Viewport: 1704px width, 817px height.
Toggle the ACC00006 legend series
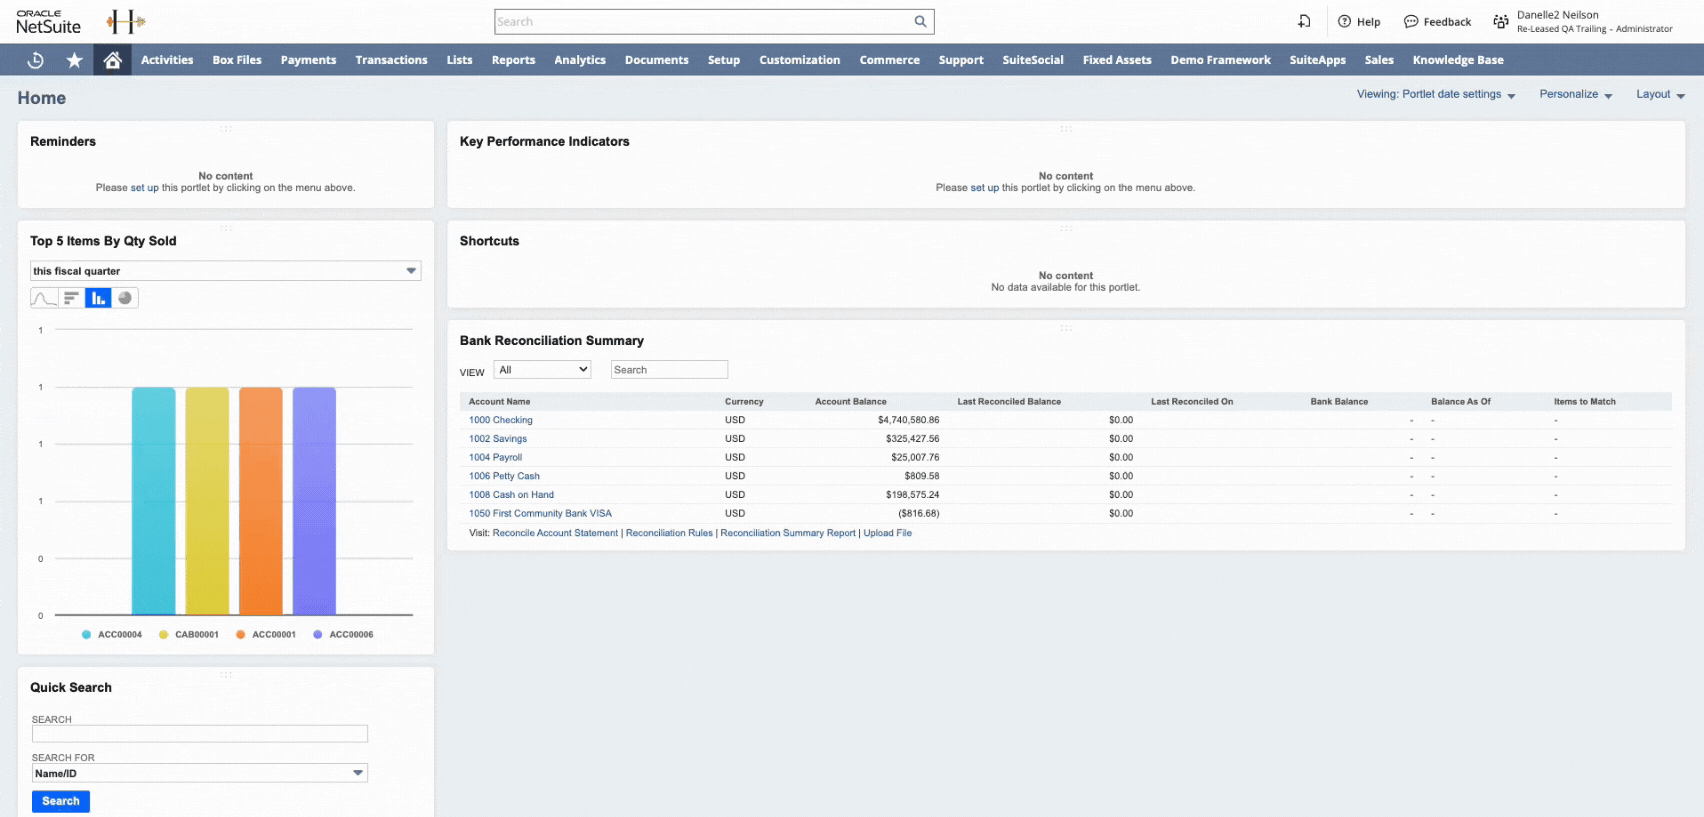pyautogui.click(x=343, y=634)
